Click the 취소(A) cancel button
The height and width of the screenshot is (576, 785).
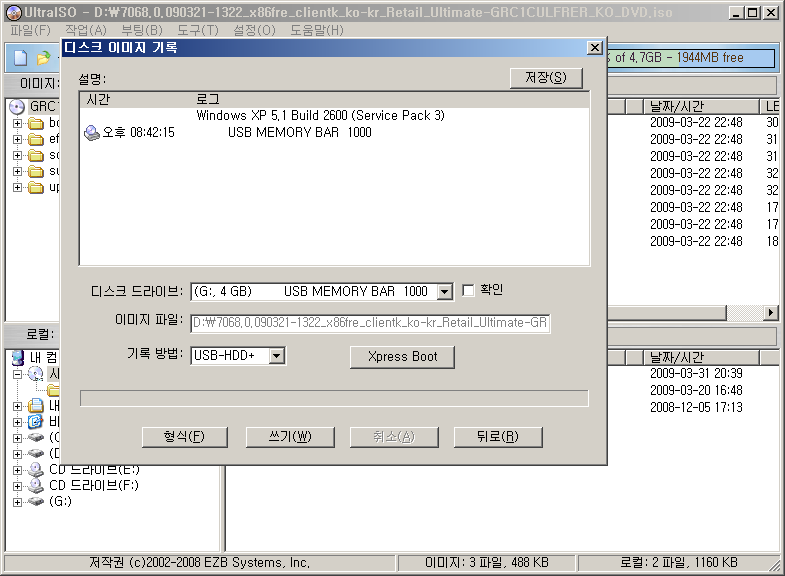[x=394, y=437]
